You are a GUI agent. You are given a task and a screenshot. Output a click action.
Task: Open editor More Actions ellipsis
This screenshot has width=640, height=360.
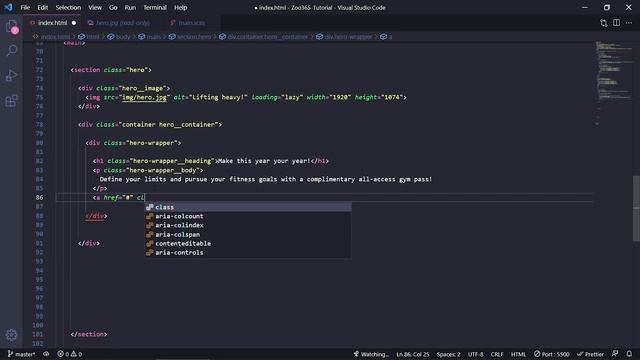(x=629, y=23)
